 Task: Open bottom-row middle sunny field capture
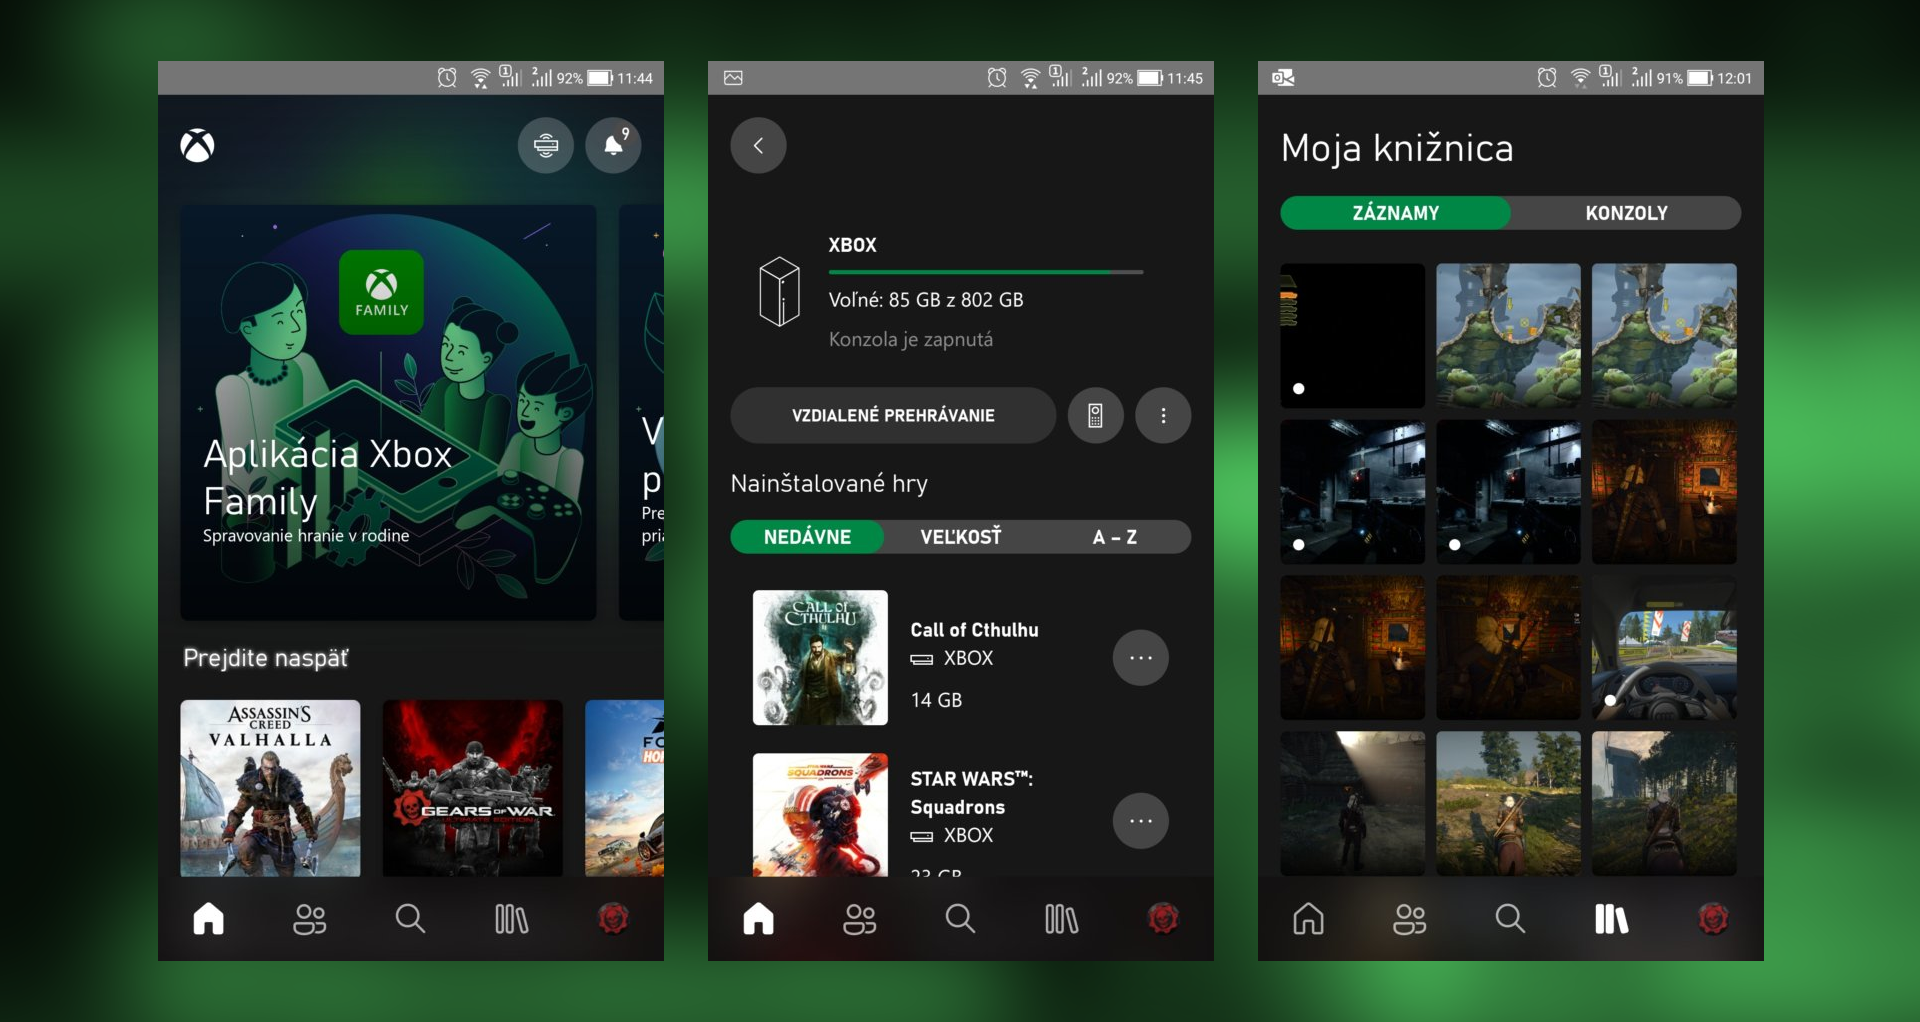click(x=1508, y=803)
